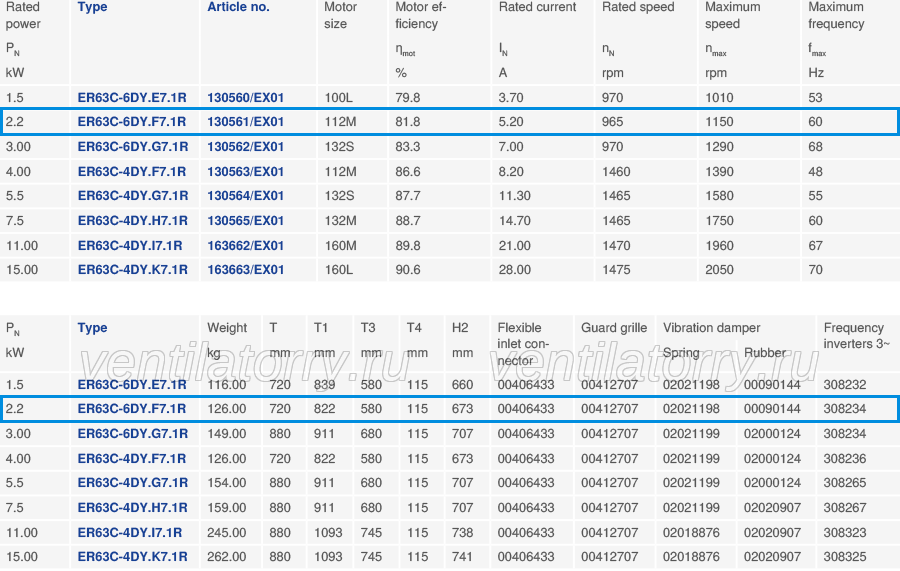This screenshot has height=571, width=900.
Task: Select rated current value 28.00
Action: pos(514,270)
